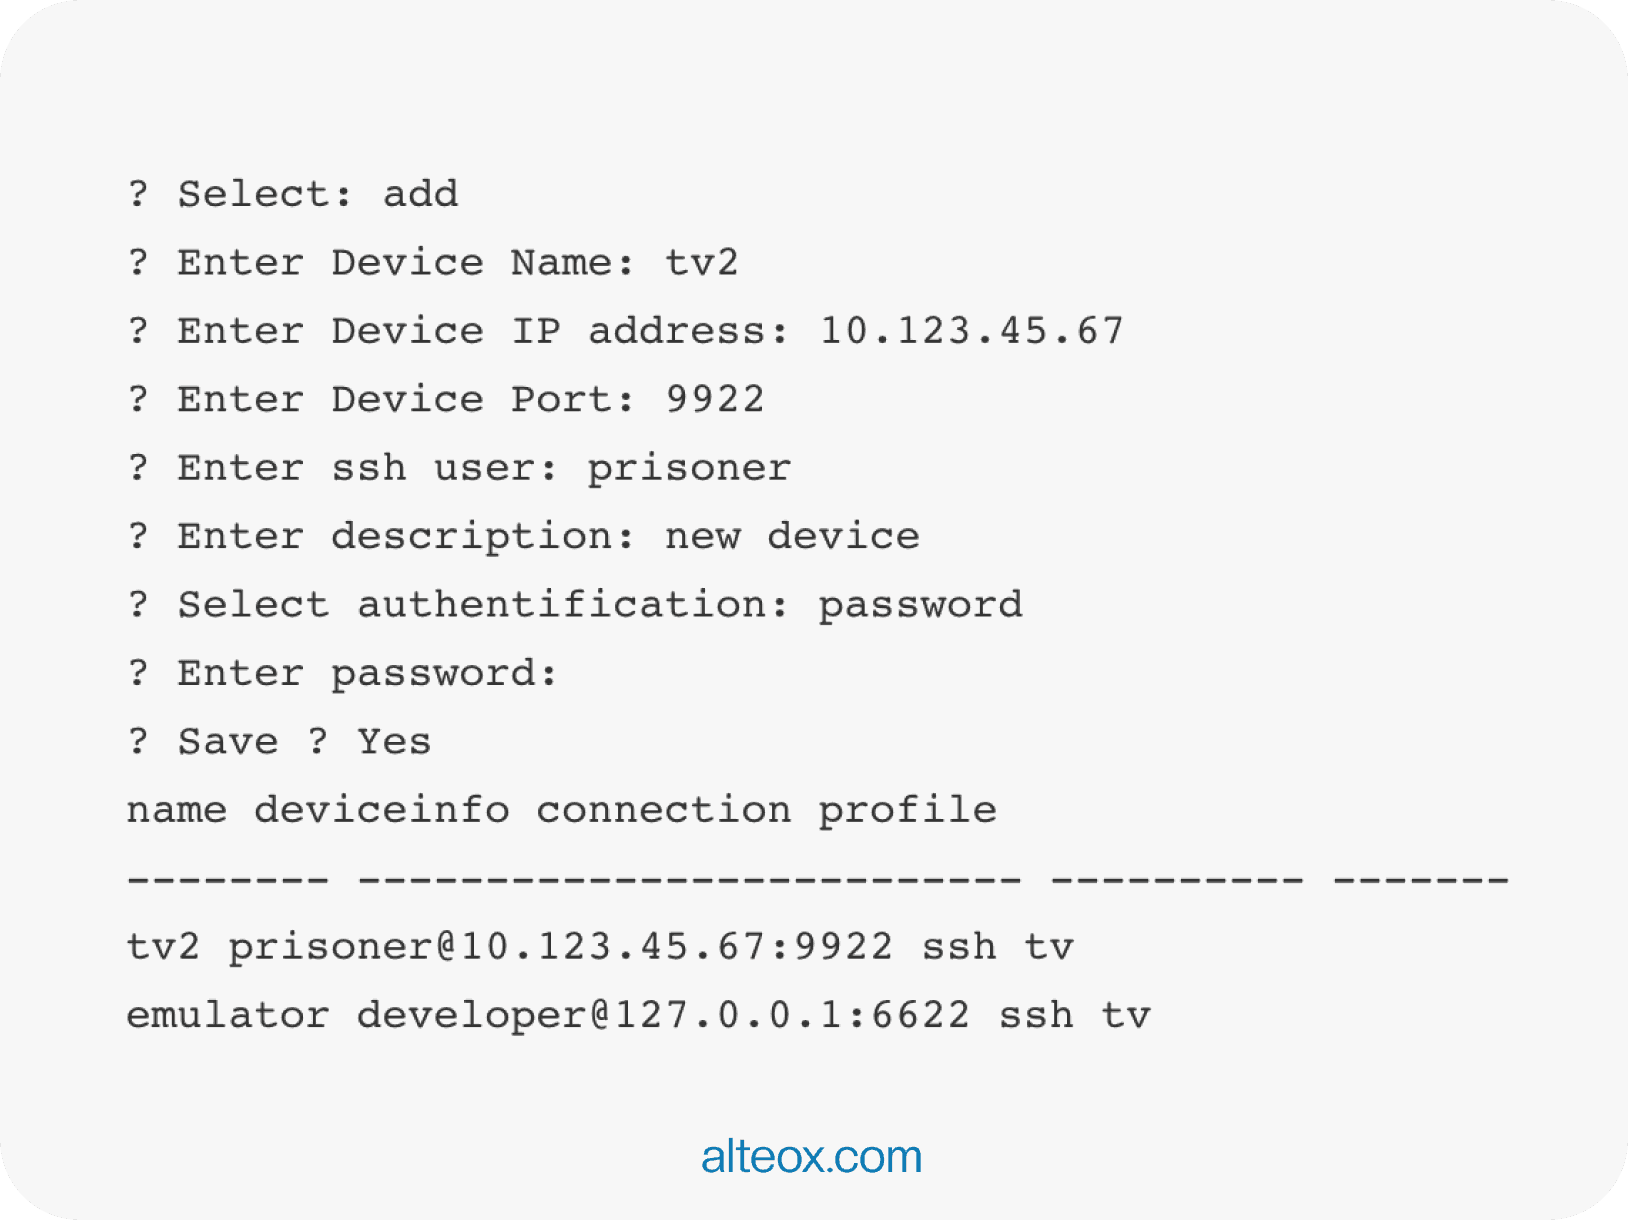Click the alteox.com link
Viewport: 1628px width, 1220px height.
(x=811, y=1157)
